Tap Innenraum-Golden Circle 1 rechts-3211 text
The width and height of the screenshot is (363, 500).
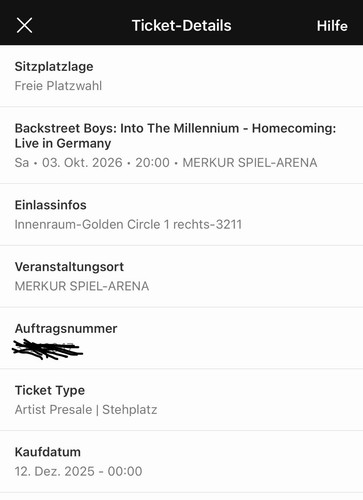(128, 224)
